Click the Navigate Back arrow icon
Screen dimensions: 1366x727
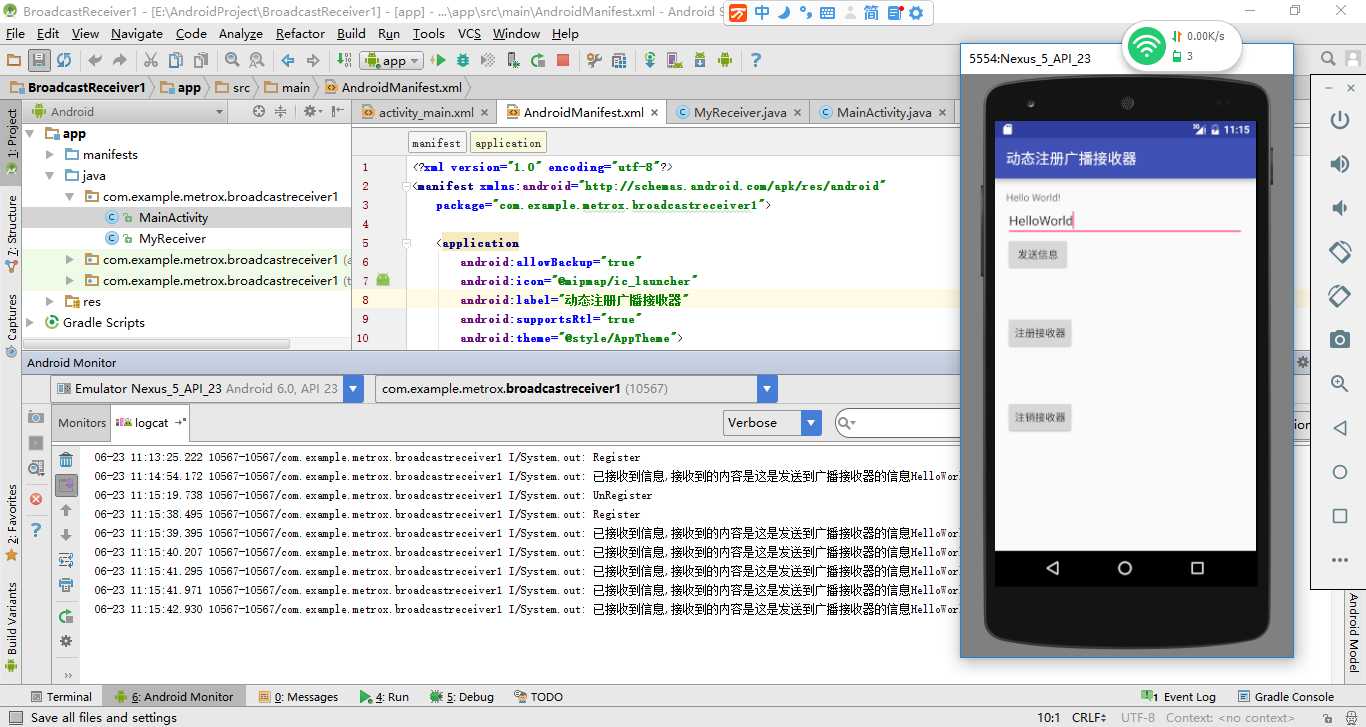point(288,60)
